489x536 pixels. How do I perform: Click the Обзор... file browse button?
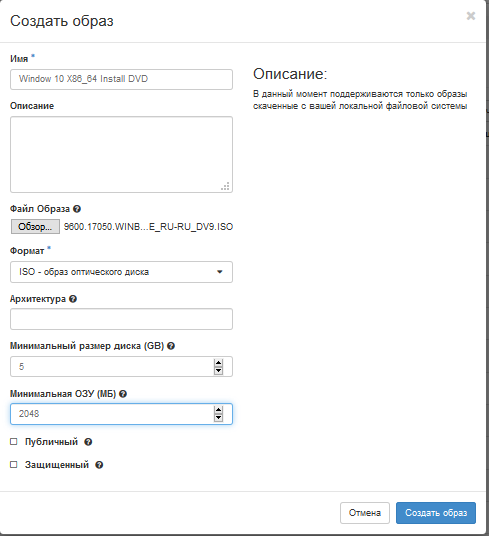click(35, 227)
